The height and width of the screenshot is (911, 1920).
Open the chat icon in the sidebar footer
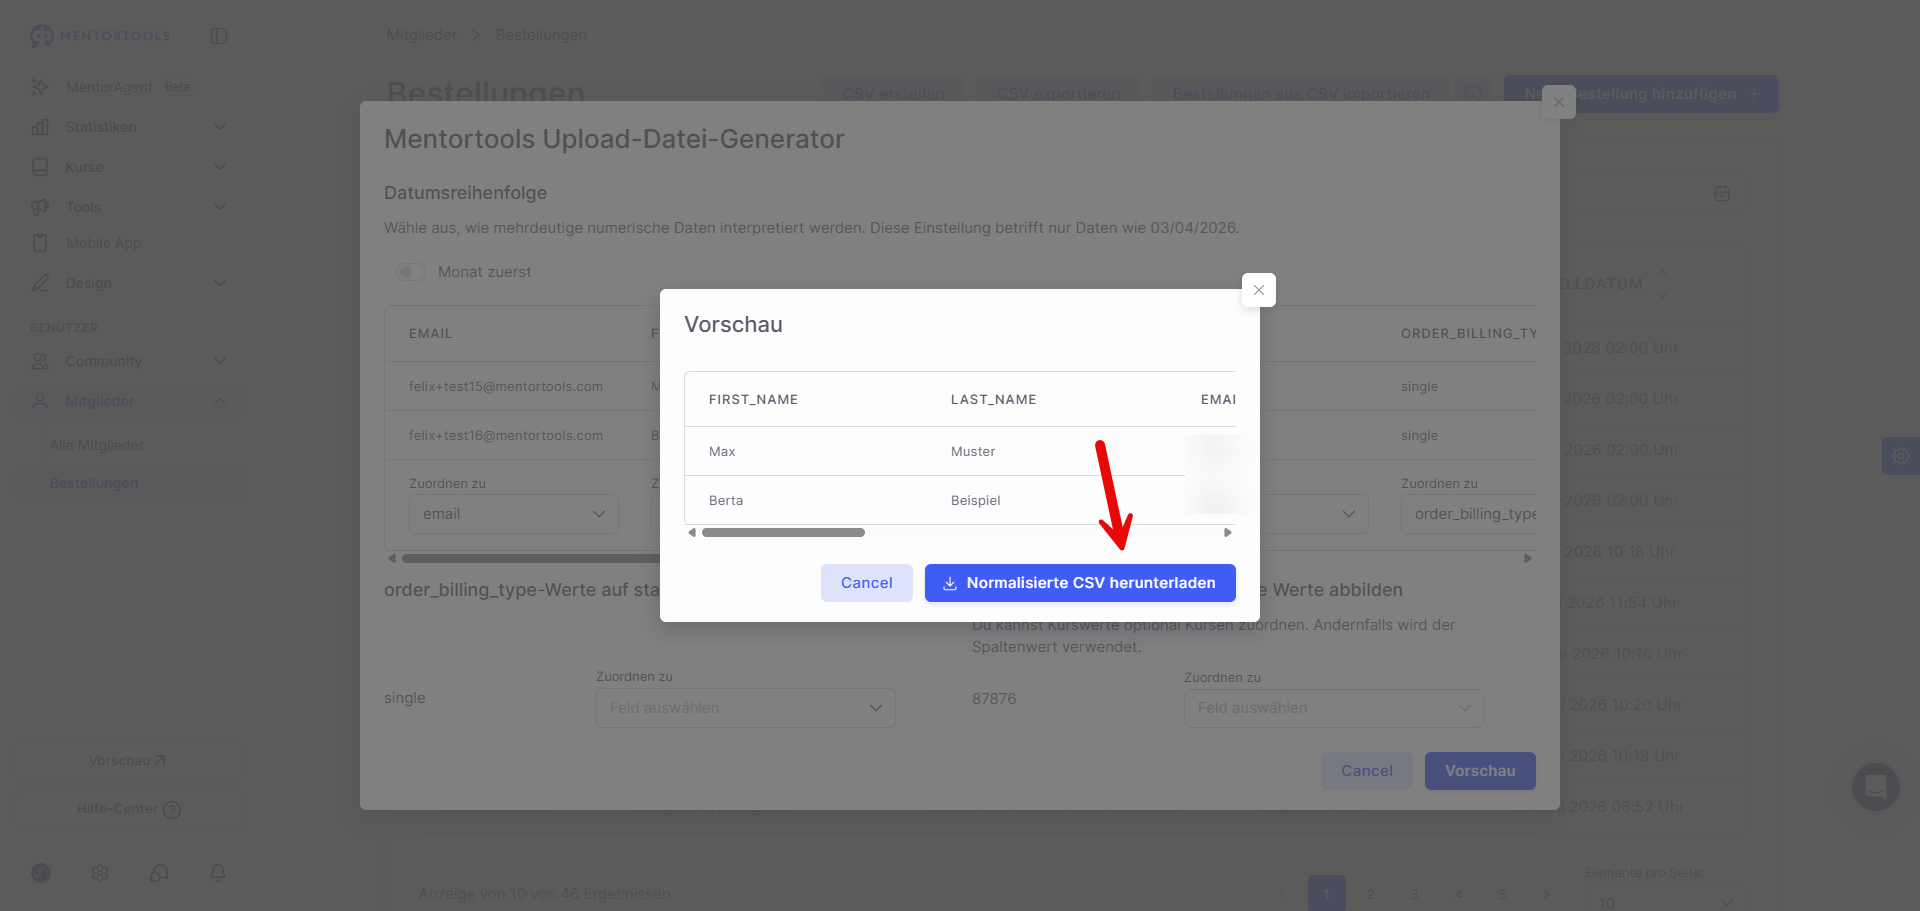click(x=159, y=873)
